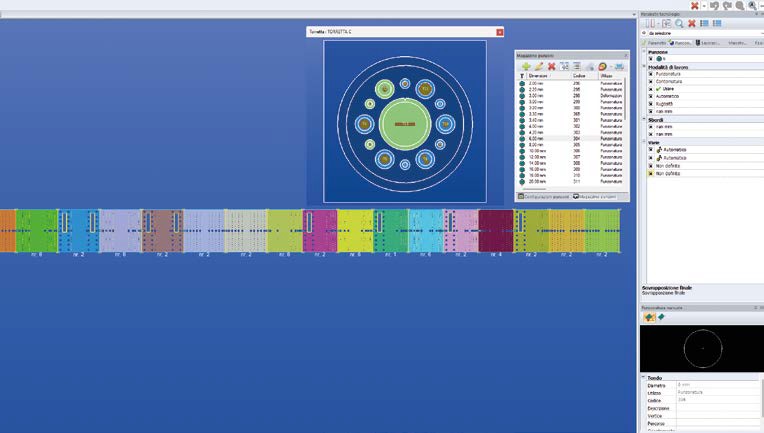Select the magenta nesting sheet
764x433 pixels.
click(x=320, y=231)
